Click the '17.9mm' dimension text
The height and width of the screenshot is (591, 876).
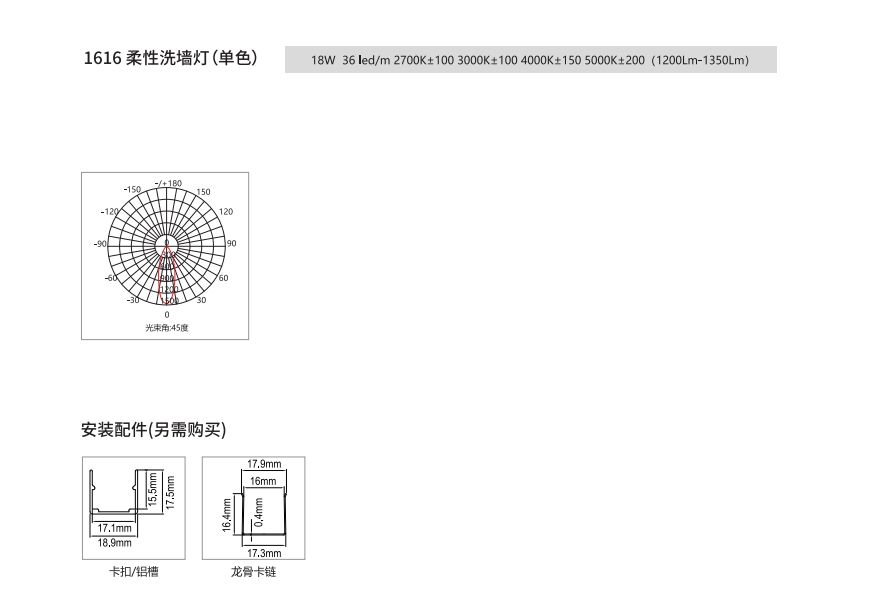coord(264,464)
